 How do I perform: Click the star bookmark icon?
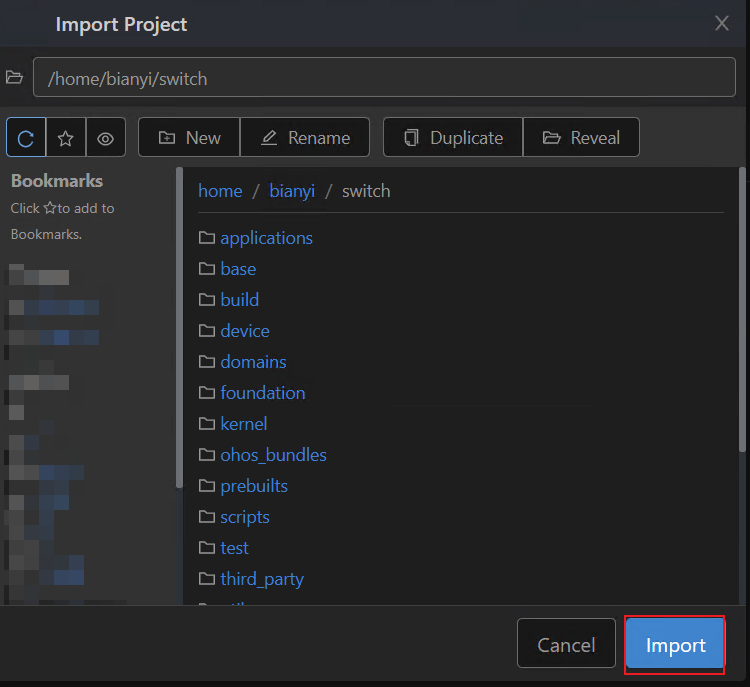pyautogui.click(x=66, y=138)
